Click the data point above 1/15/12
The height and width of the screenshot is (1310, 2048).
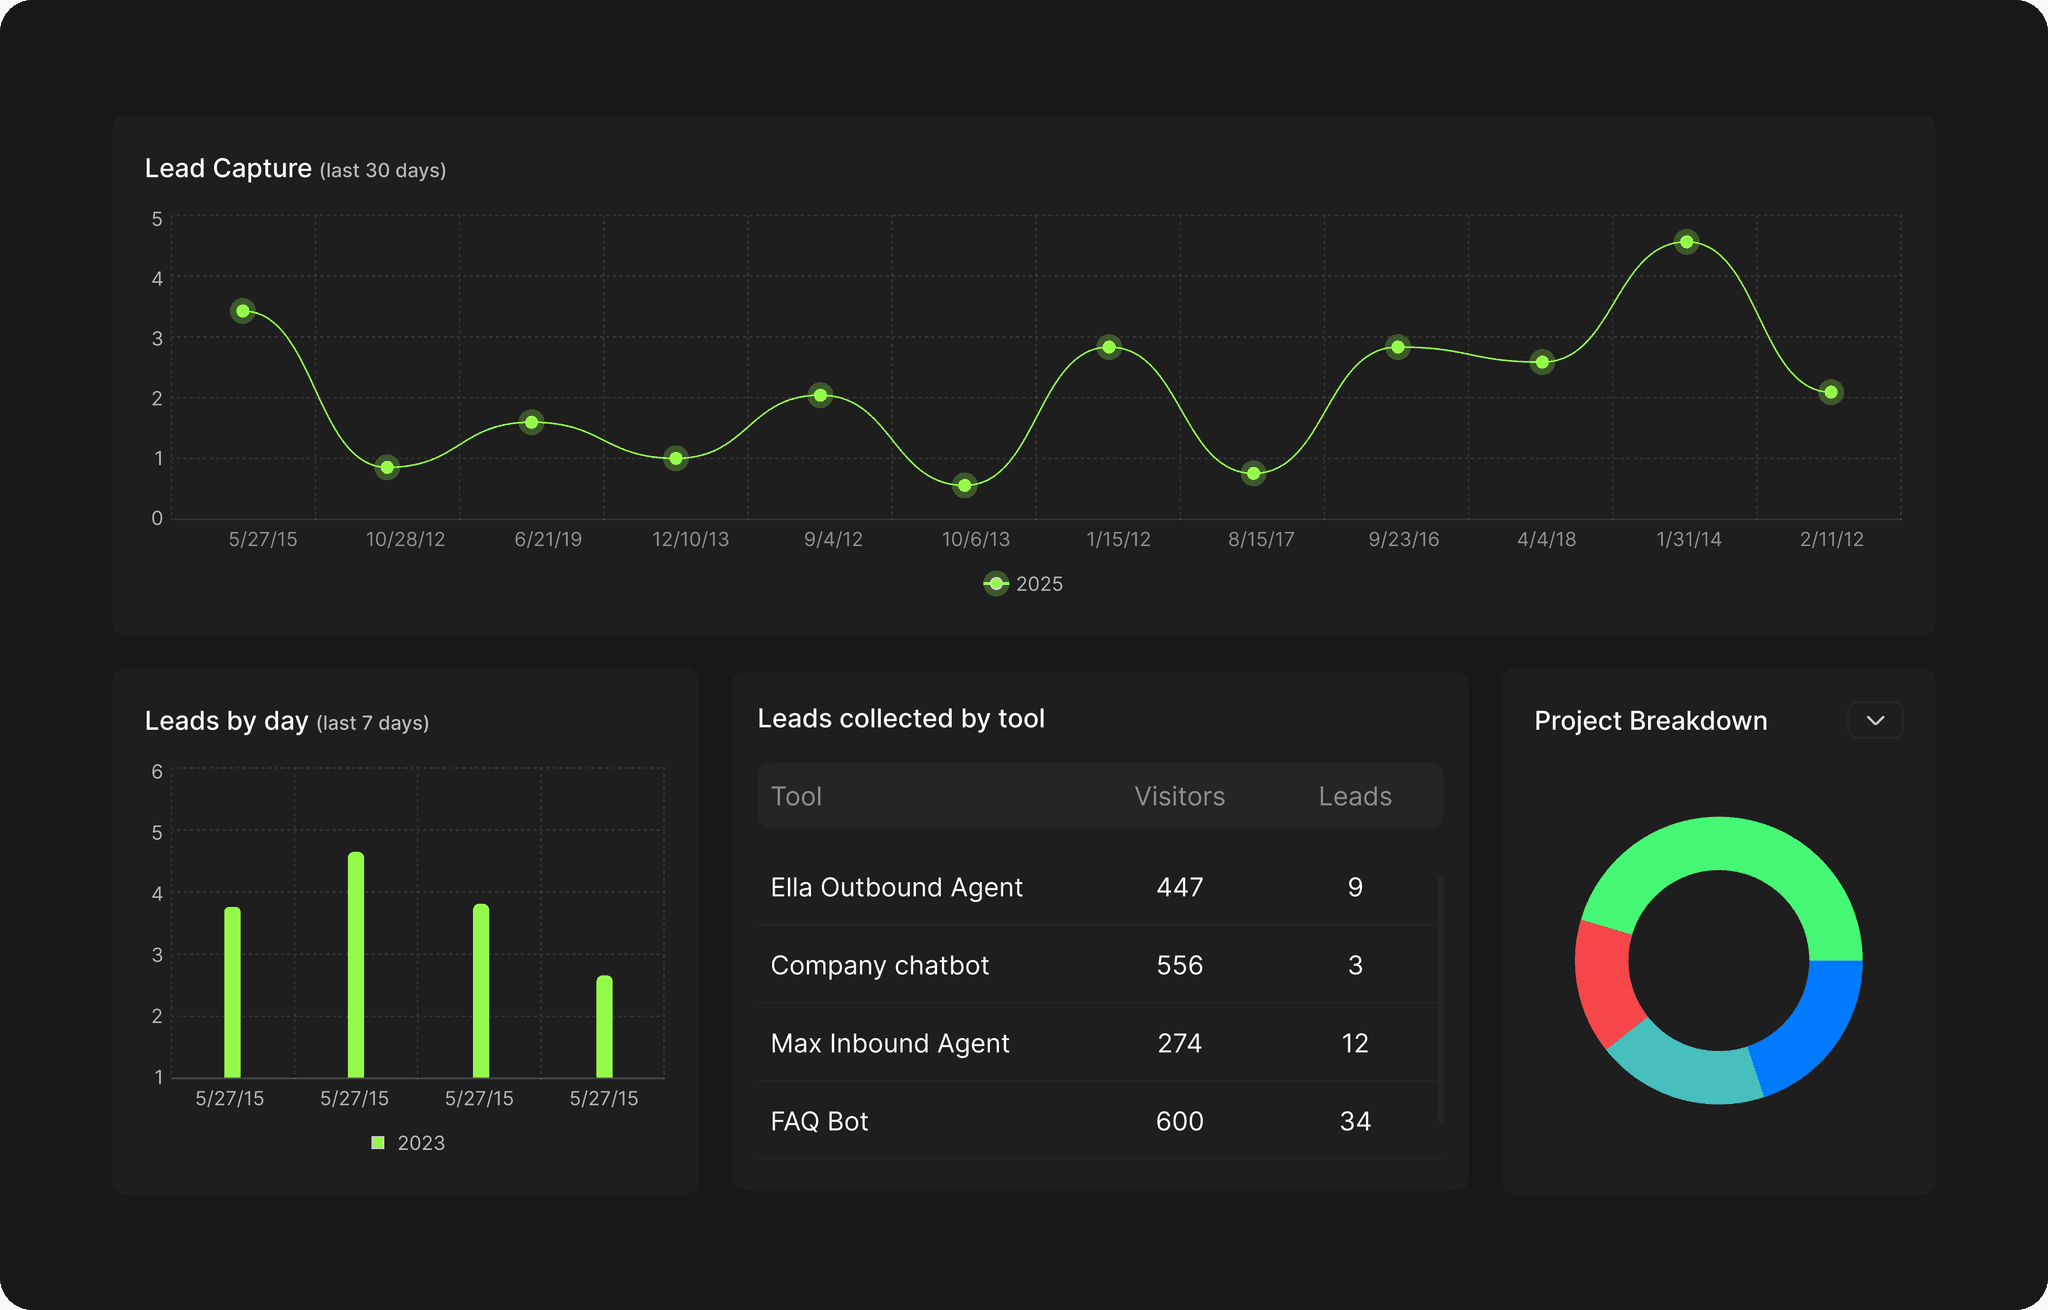(1109, 347)
